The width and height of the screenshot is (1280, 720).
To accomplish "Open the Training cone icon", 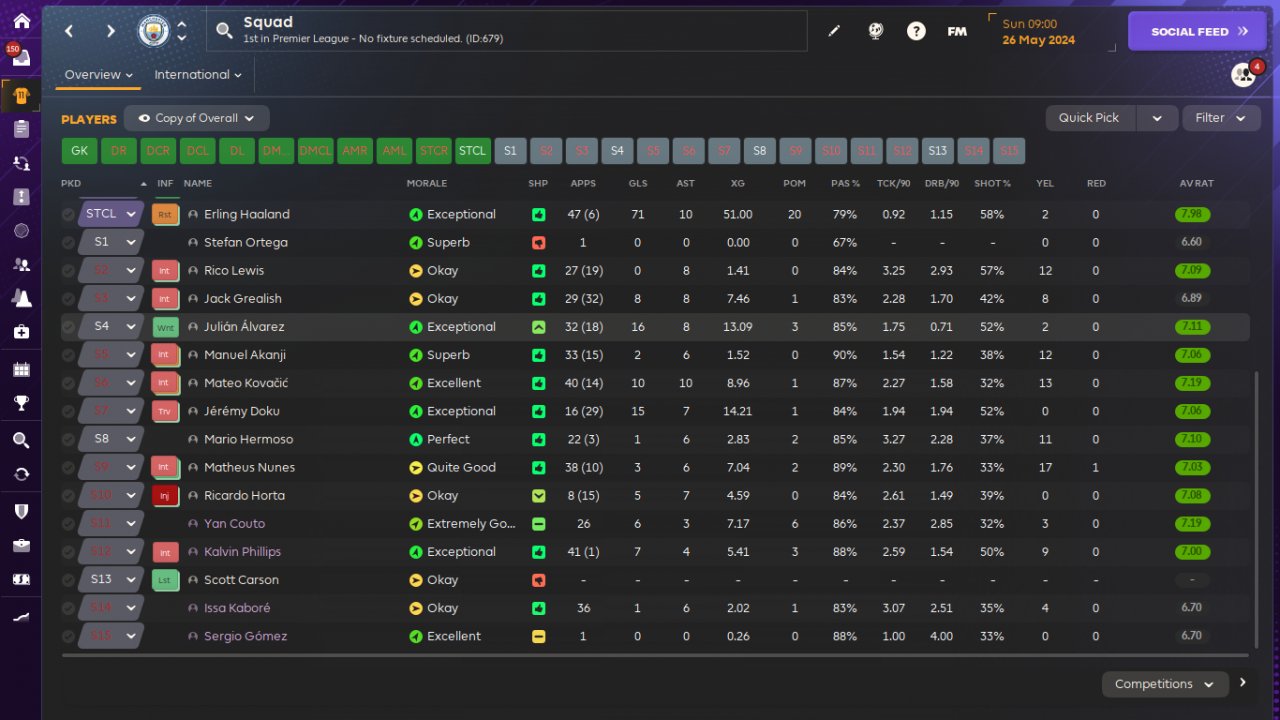I will pyautogui.click(x=21, y=298).
